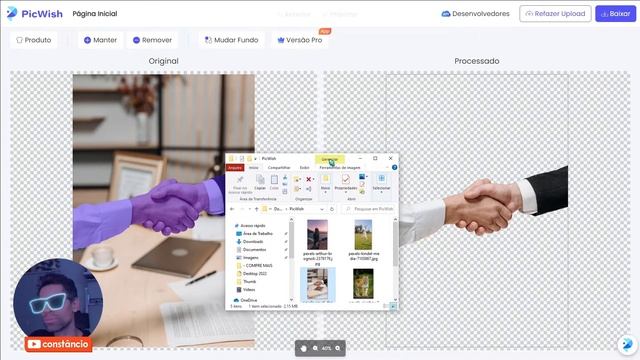The height and width of the screenshot is (360, 640).
Task: Expand the recent locations dropdown
Action: 249,209
